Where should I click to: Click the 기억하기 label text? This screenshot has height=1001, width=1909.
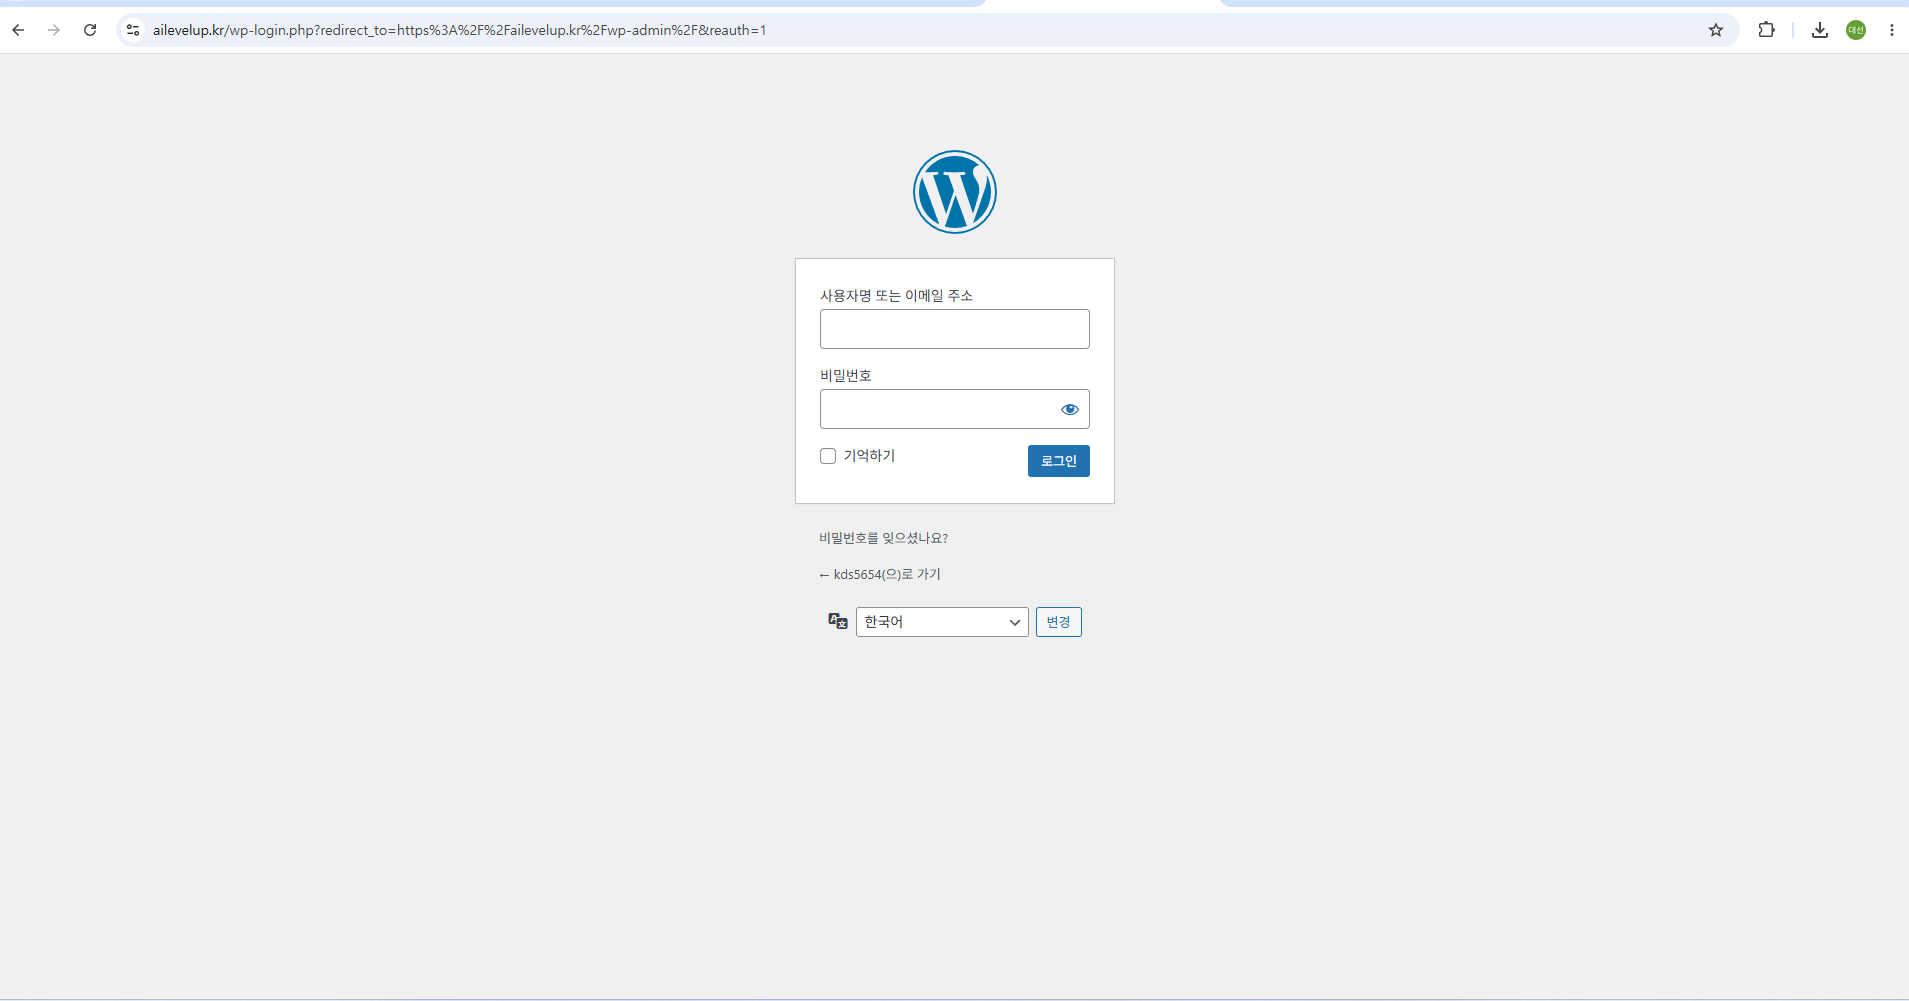869,456
